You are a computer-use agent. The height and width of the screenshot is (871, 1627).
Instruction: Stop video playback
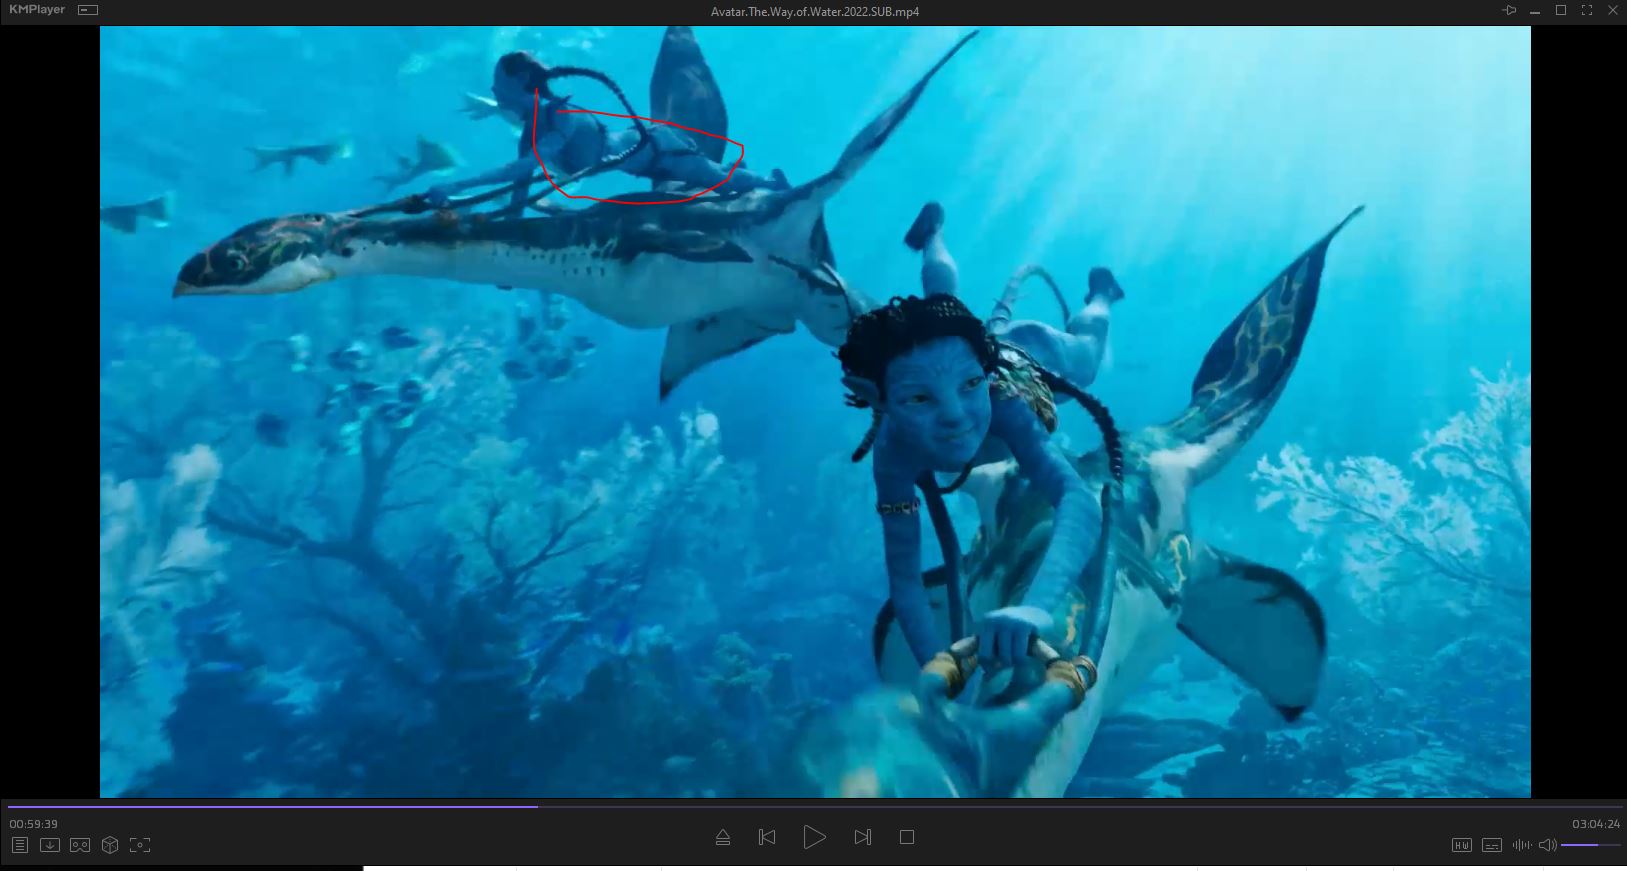coord(907,837)
